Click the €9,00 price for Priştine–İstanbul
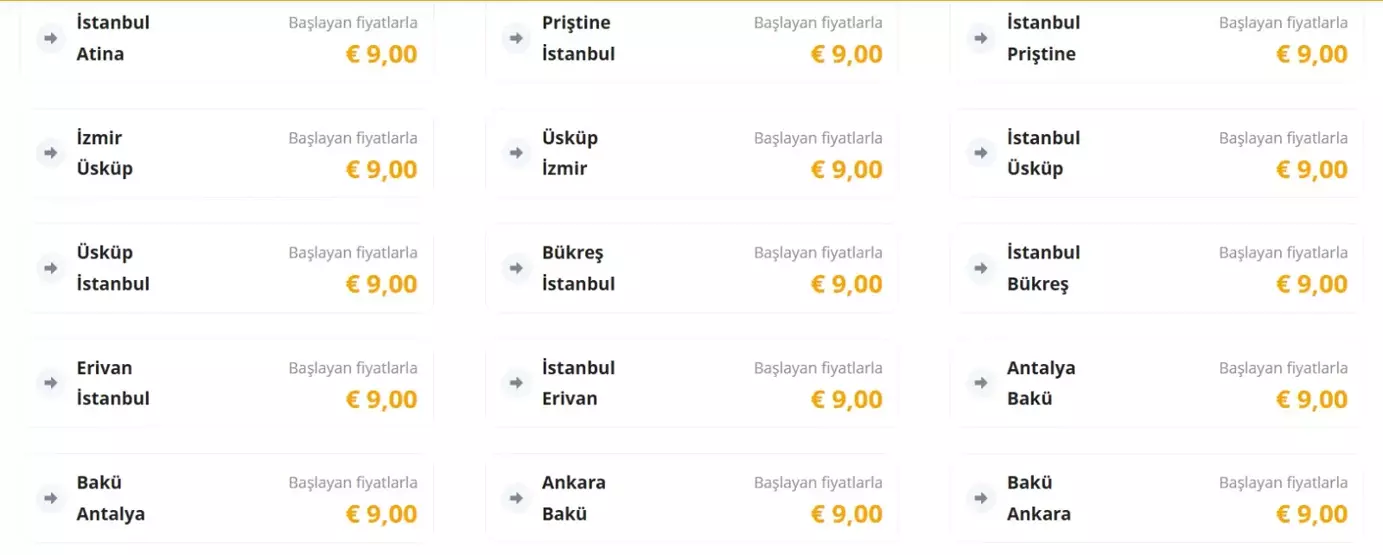The width and height of the screenshot is (1383, 555). (846, 54)
